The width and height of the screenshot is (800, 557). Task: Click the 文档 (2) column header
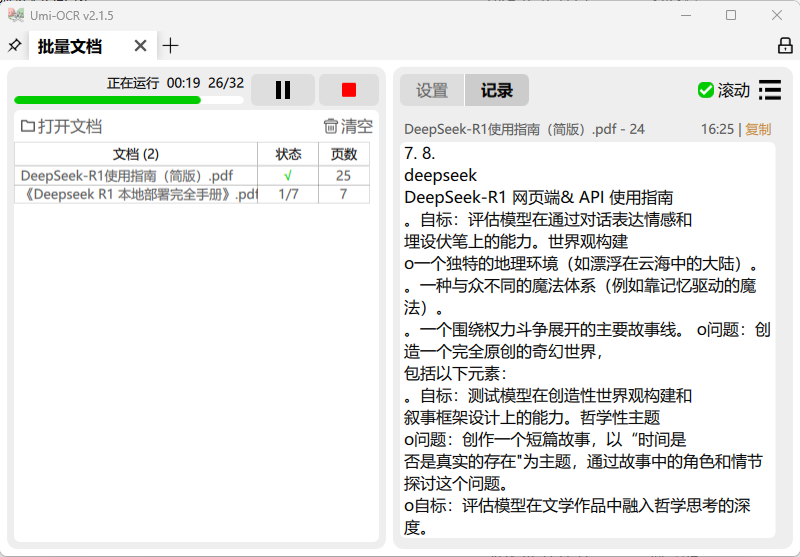[x=136, y=154]
